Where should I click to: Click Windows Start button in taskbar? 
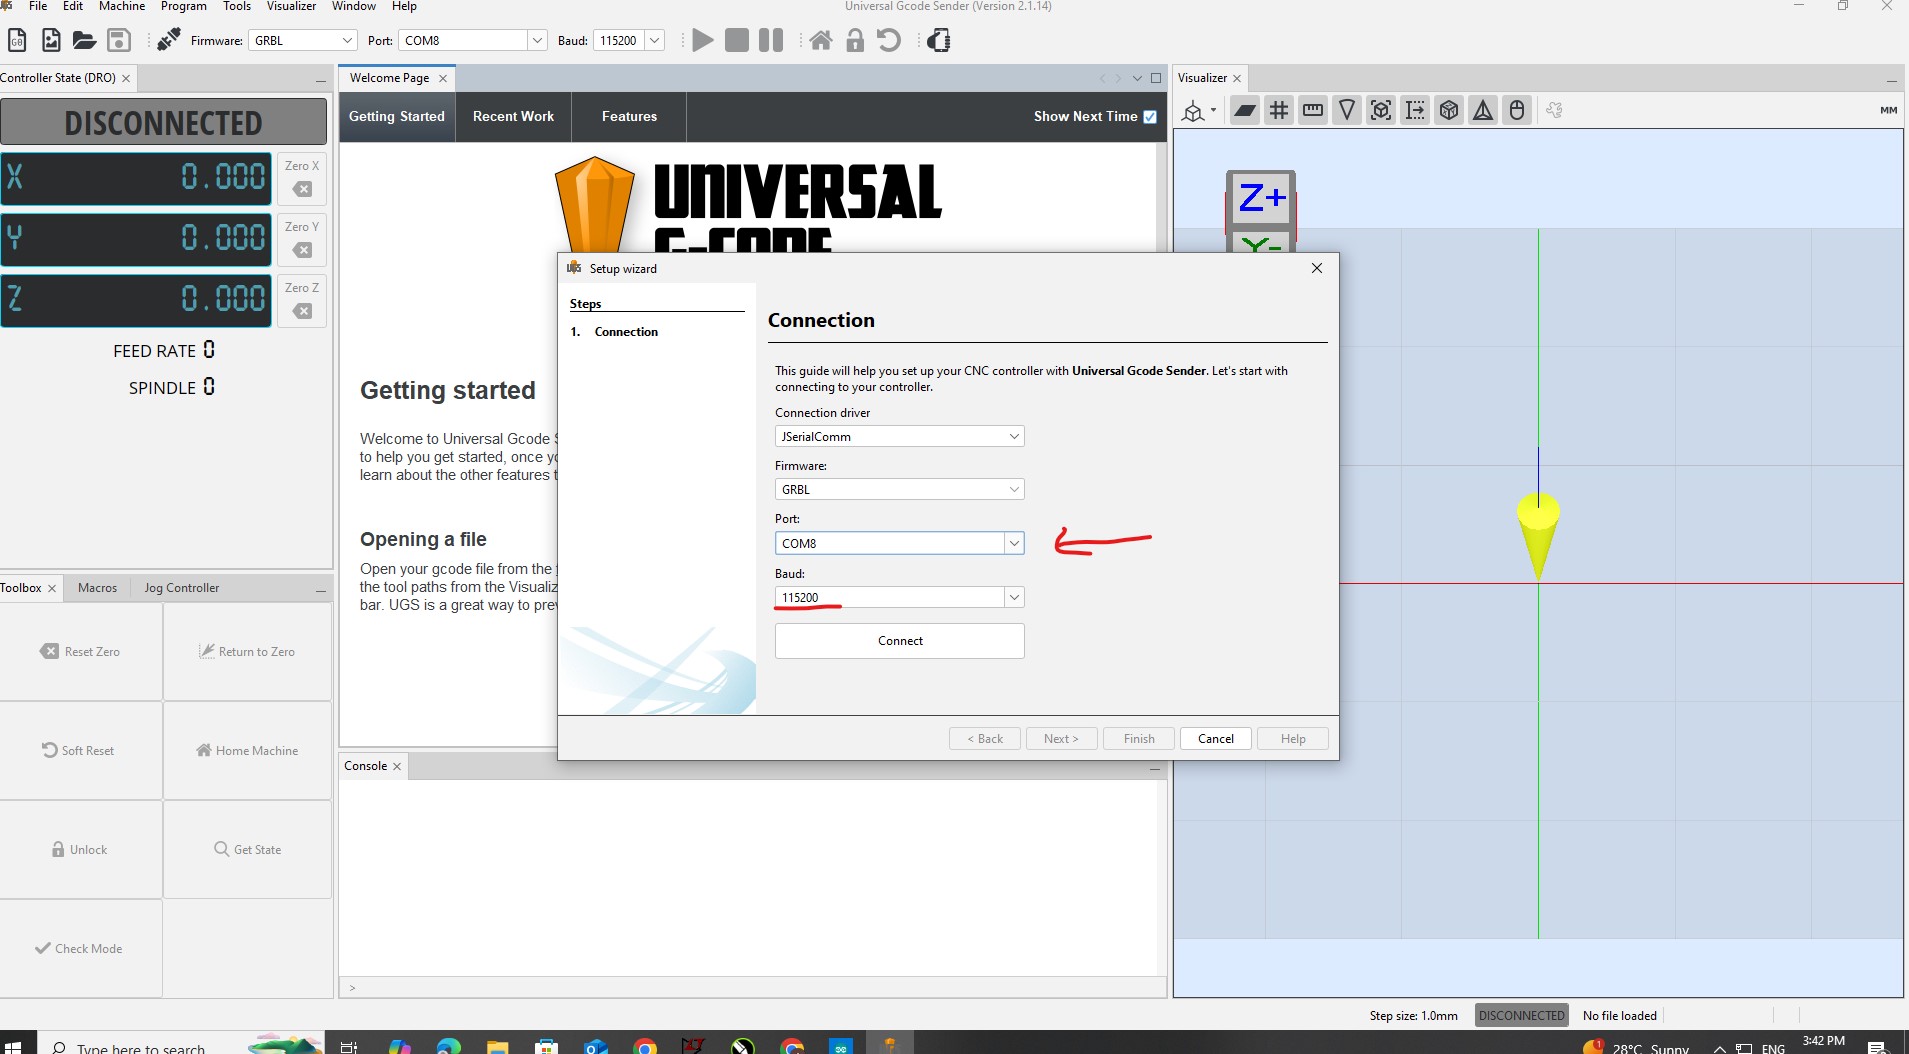[14, 1046]
